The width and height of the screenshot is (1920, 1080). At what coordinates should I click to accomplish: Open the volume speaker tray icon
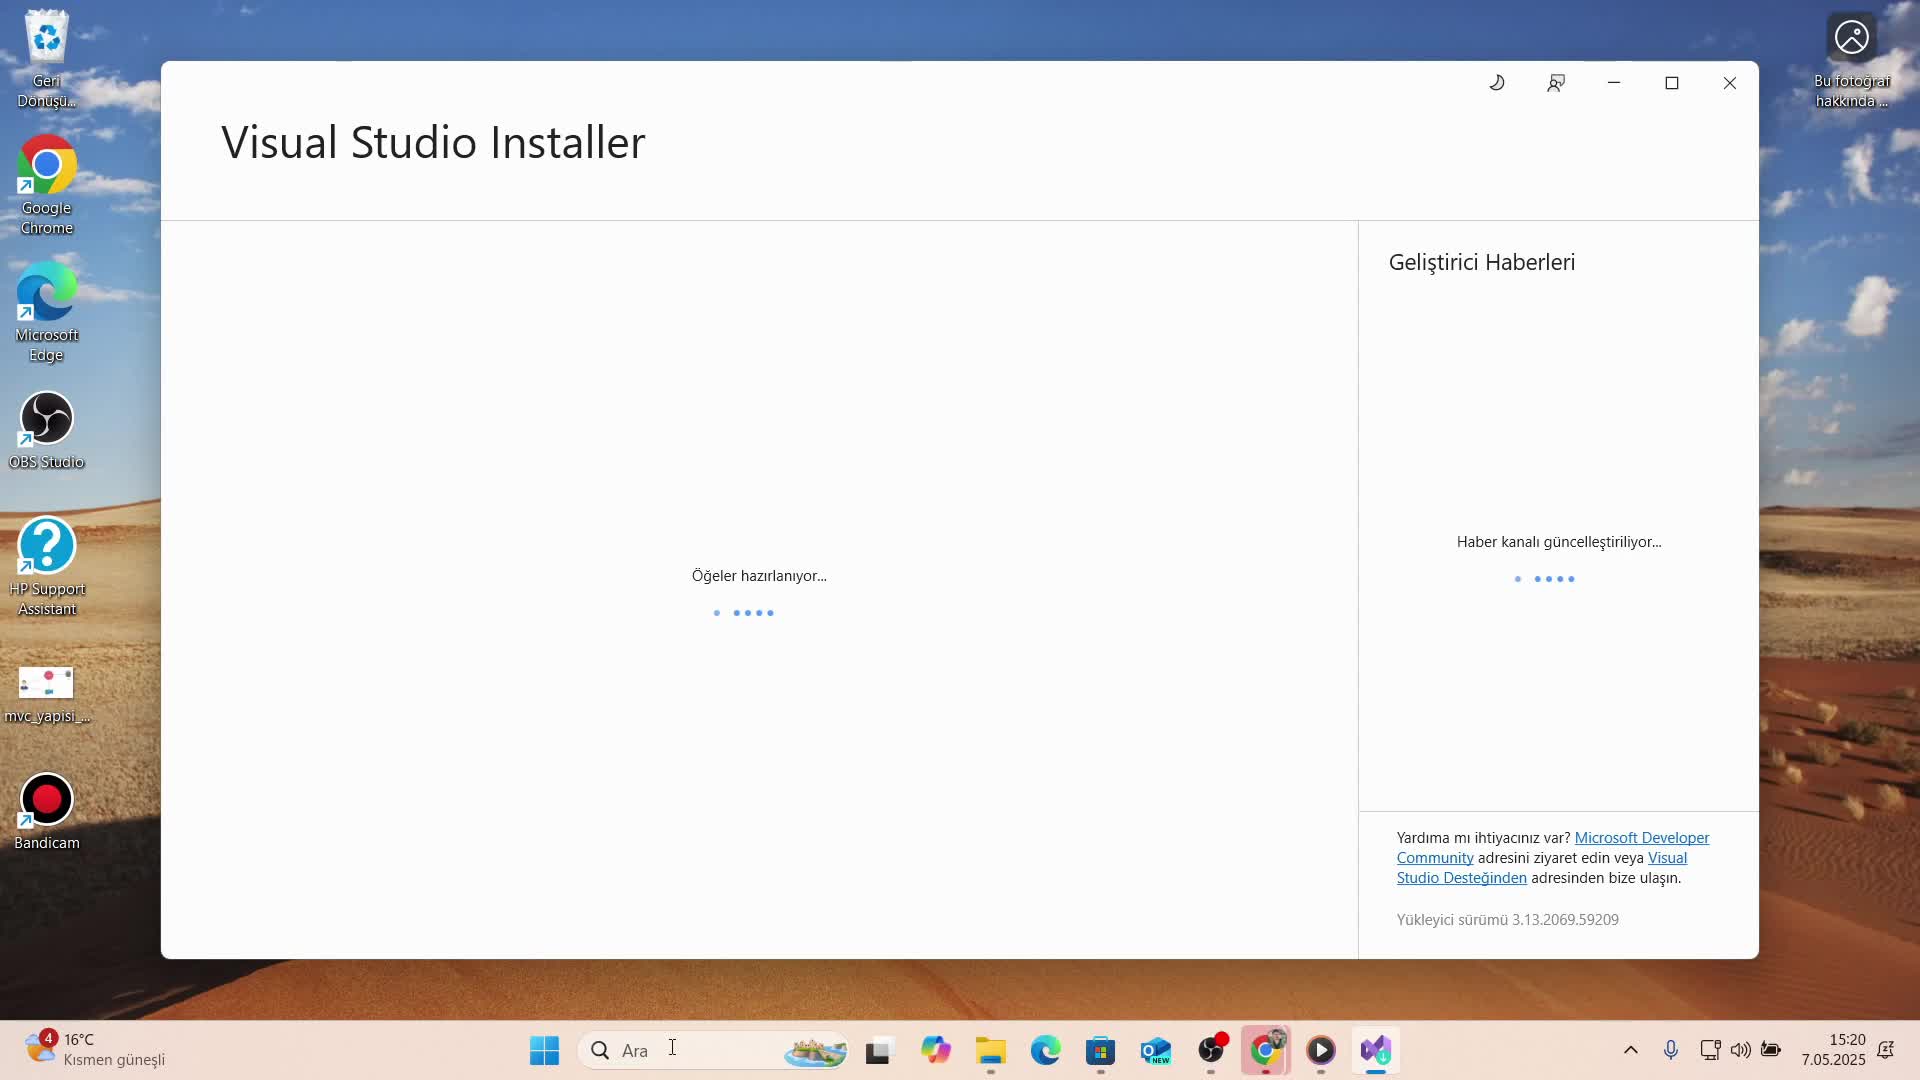[1741, 1050]
